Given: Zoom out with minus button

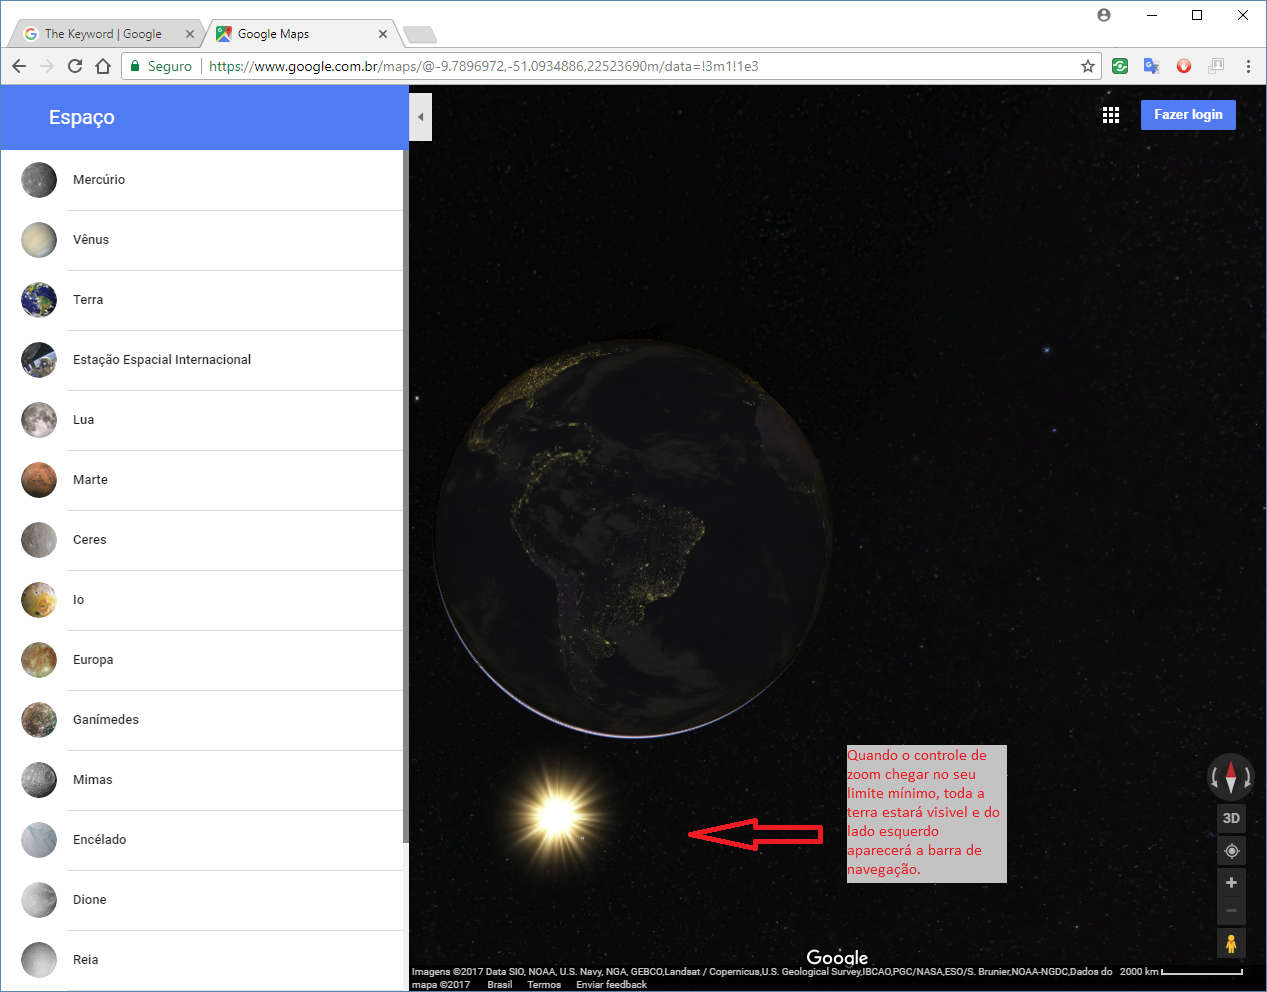Looking at the screenshot, I should 1231,911.
